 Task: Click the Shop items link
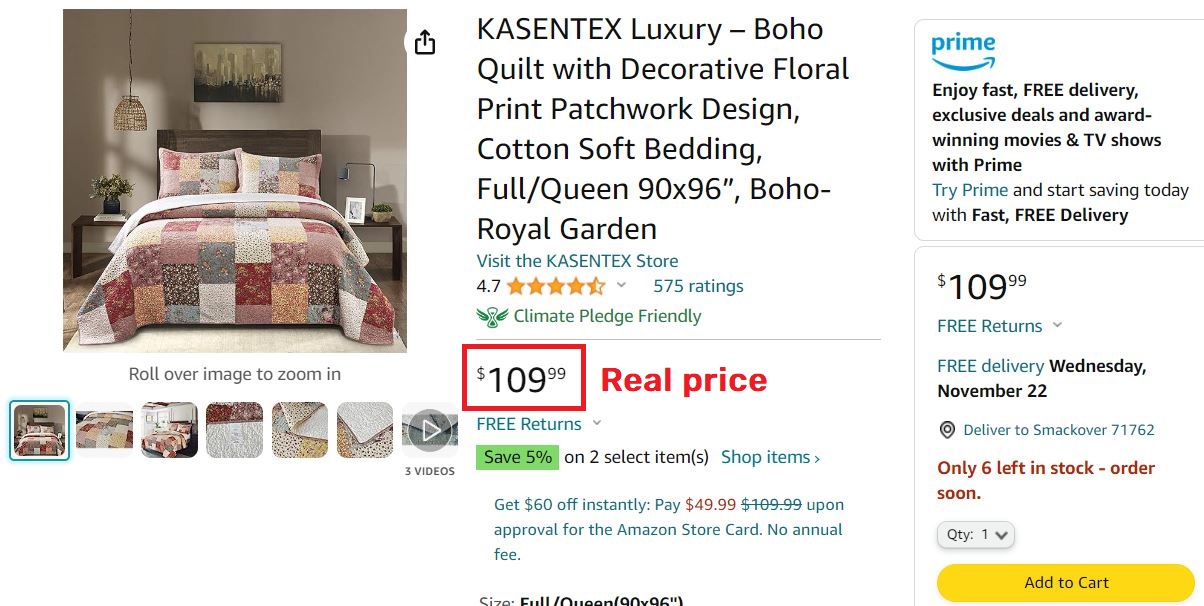tap(765, 457)
